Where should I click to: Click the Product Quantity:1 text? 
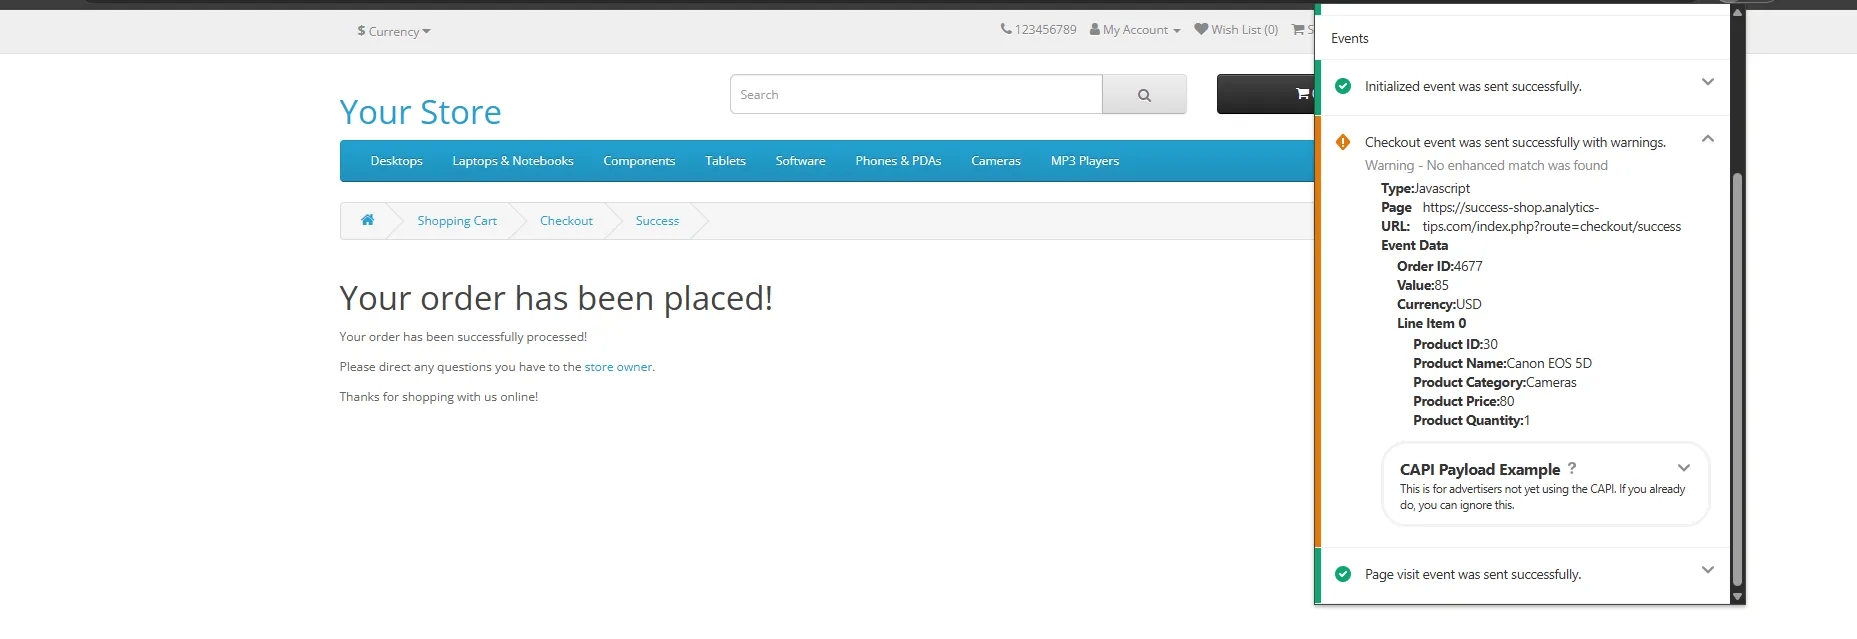[1471, 420]
